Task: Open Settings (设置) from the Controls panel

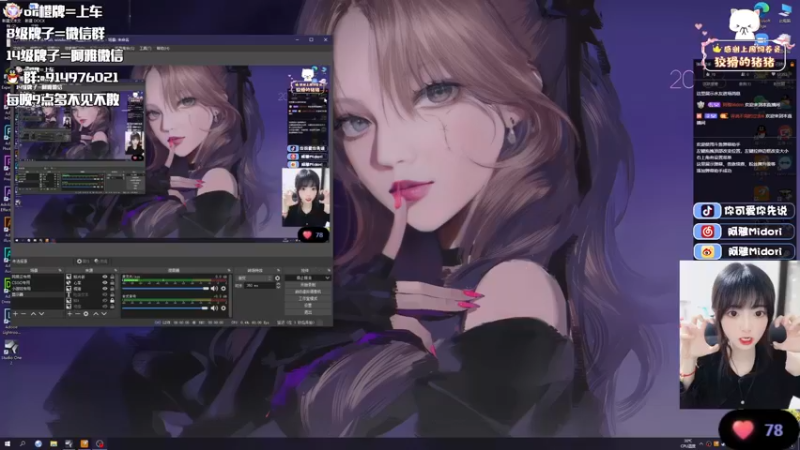Action: tap(308, 305)
